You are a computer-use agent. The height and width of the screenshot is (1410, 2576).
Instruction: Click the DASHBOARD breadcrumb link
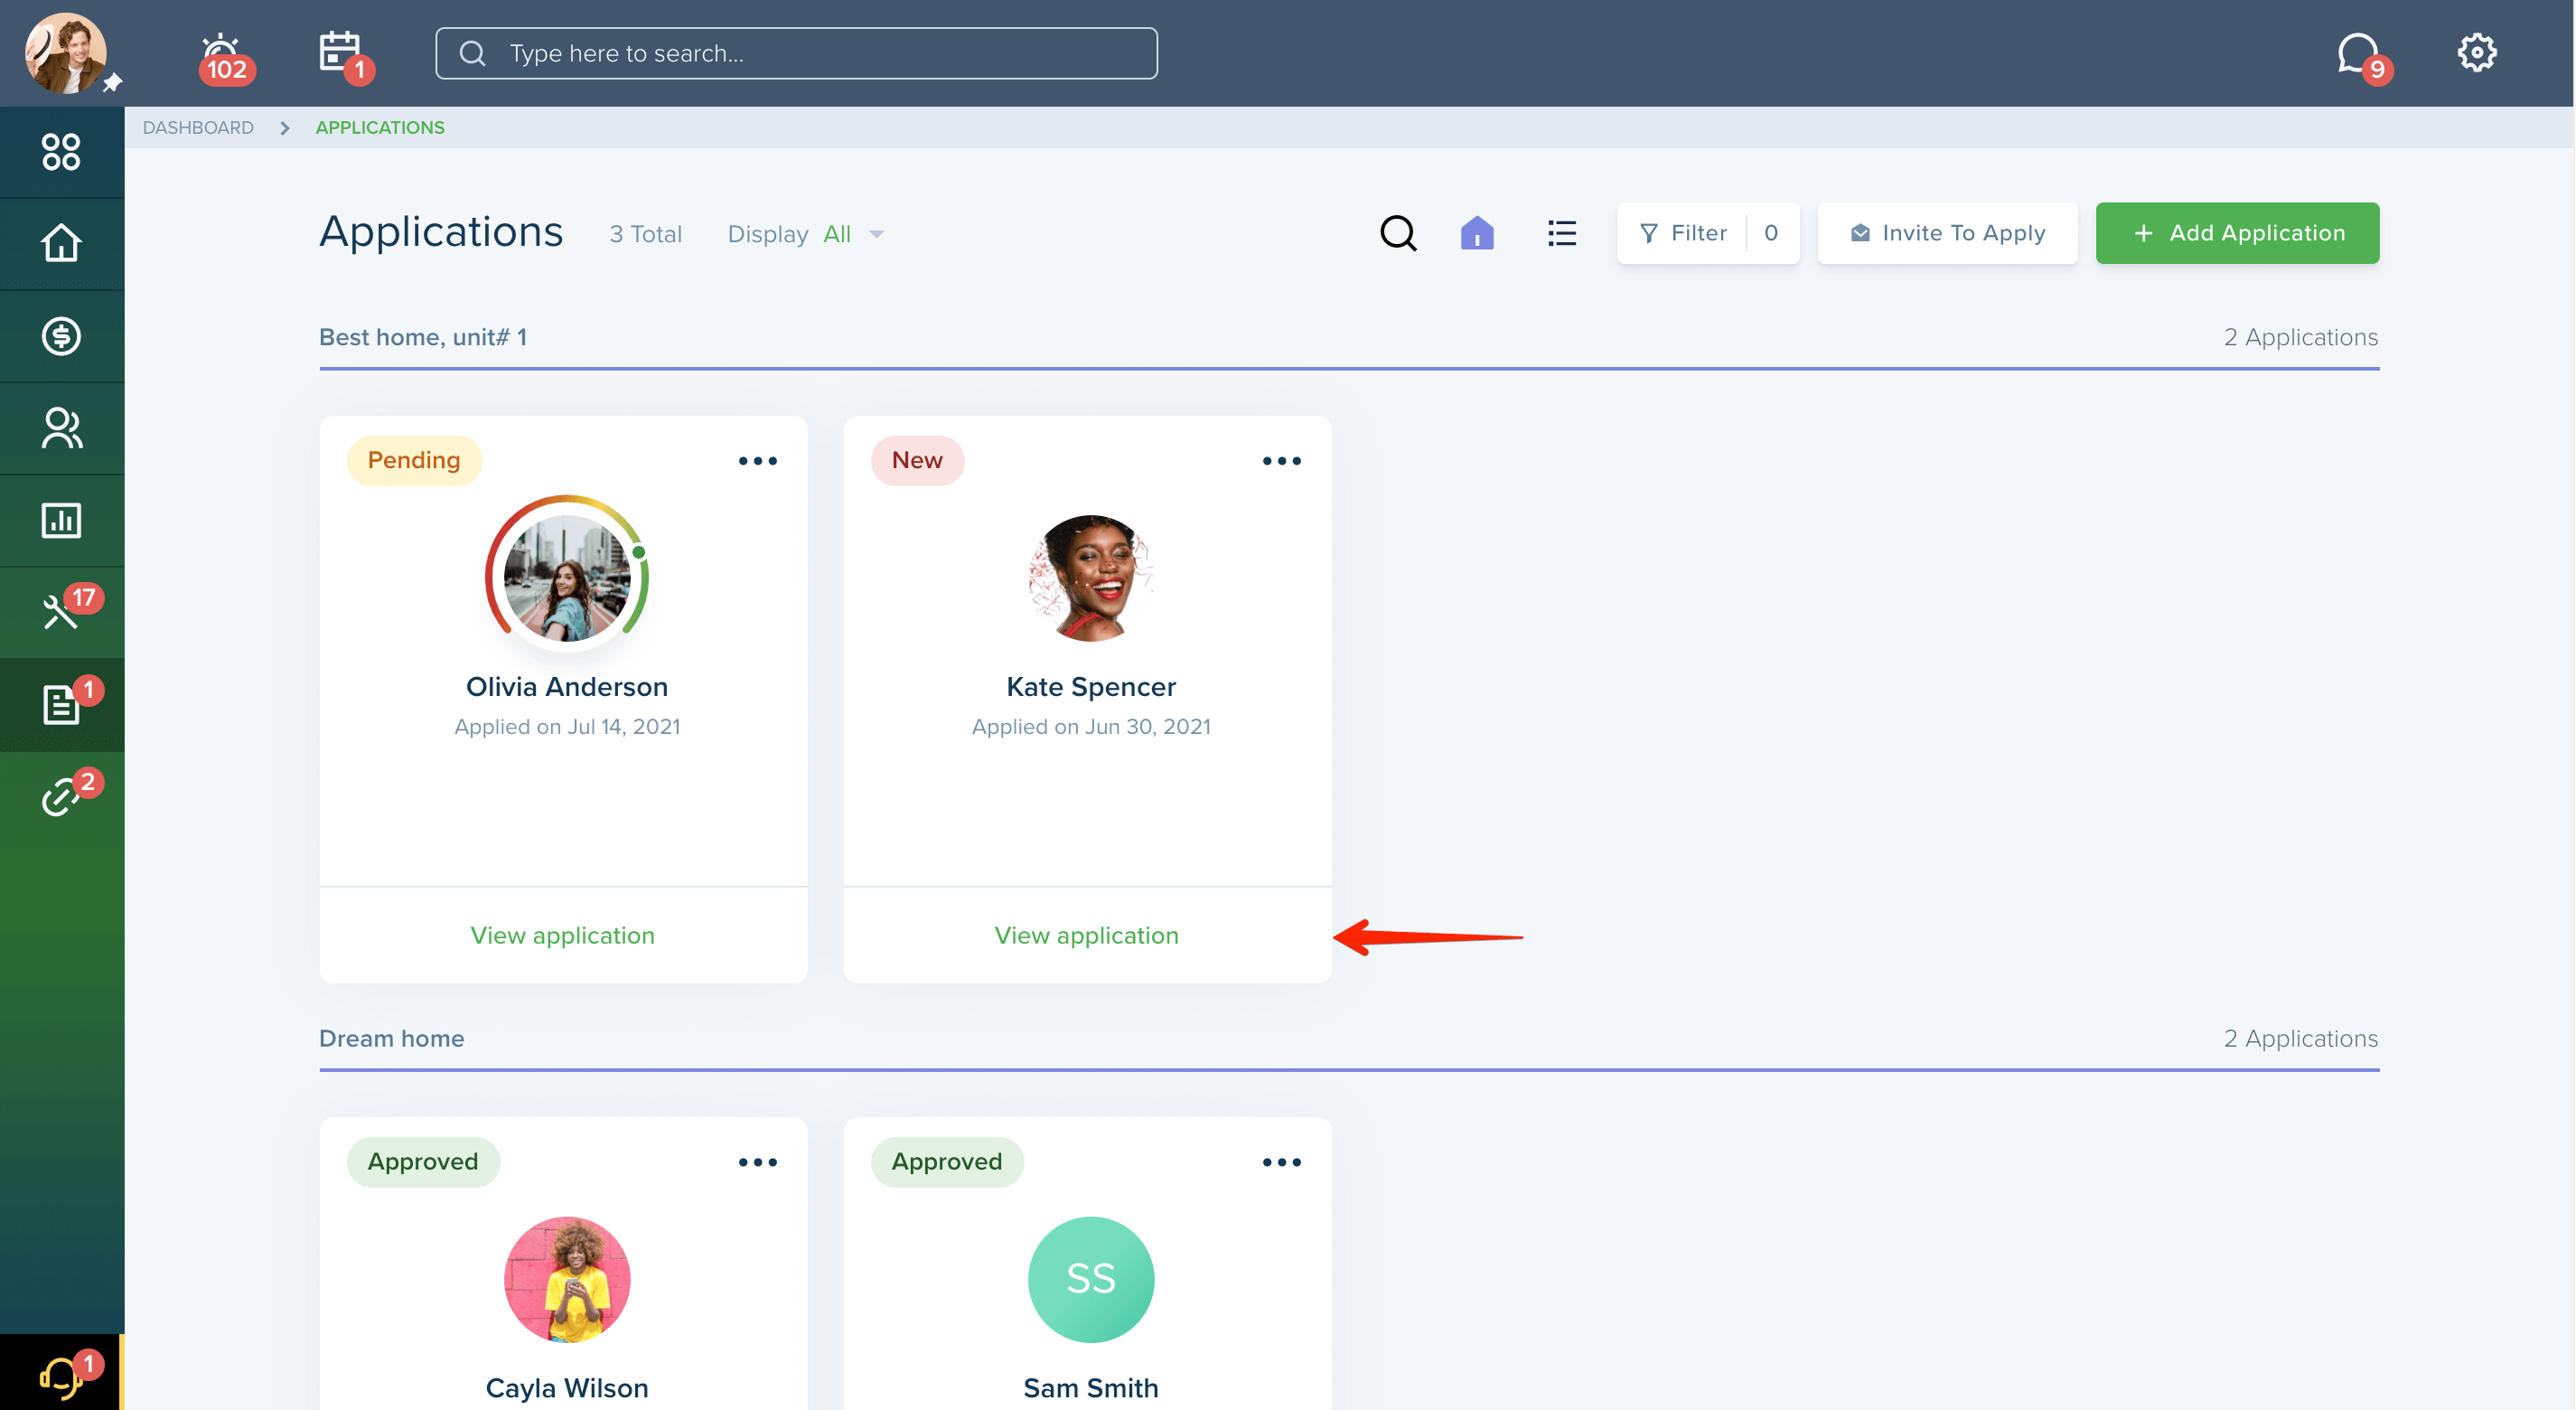(x=198, y=127)
